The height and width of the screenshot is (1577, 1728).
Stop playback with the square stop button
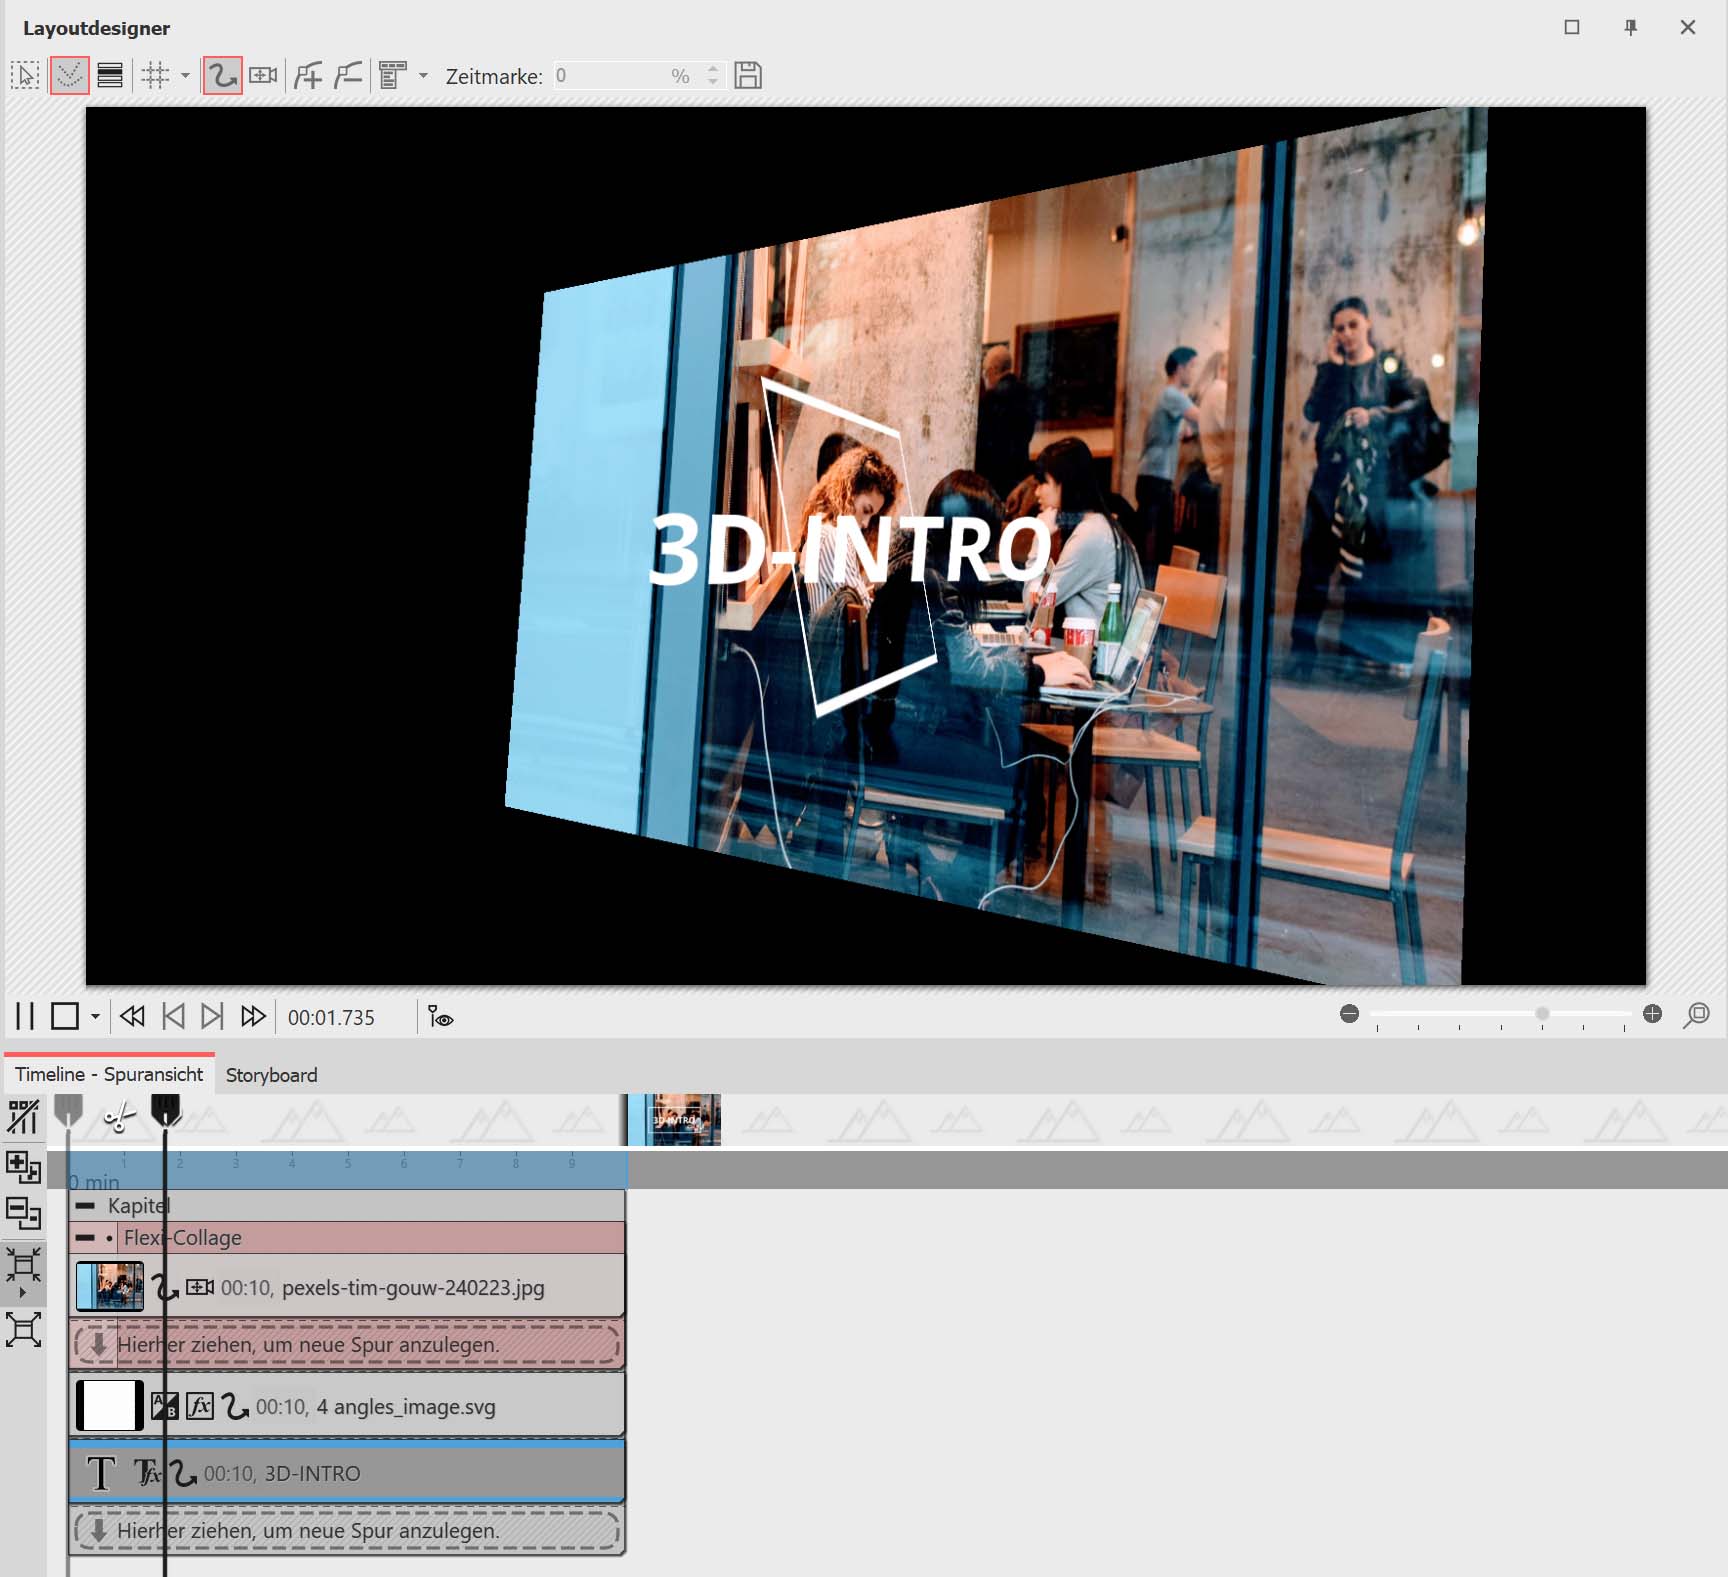pyautogui.click(x=65, y=1017)
